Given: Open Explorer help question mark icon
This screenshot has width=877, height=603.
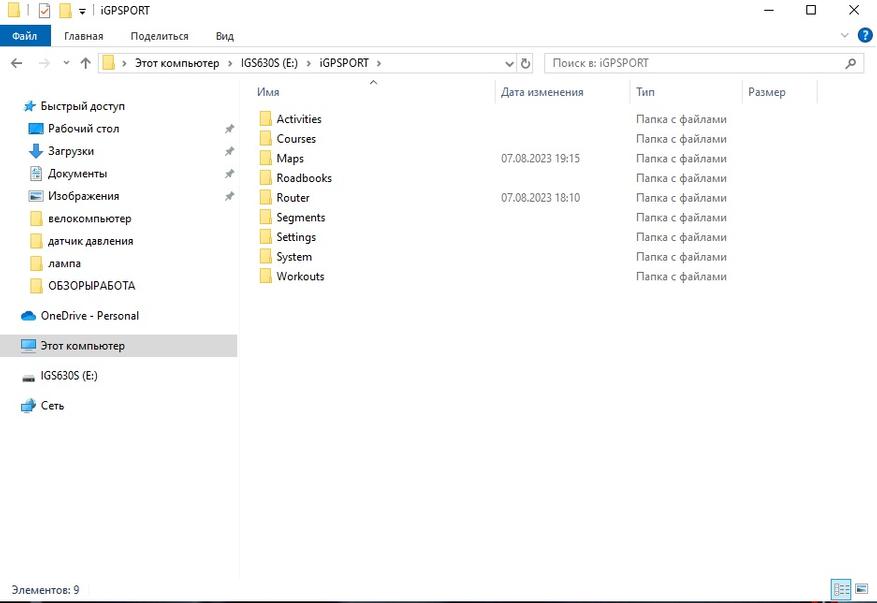Looking at the screenshot, I should [865, 35].
